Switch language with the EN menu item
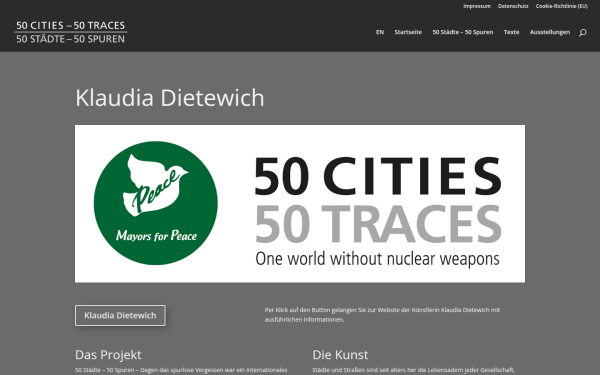The image size is (600, 375). pos(380,32)
